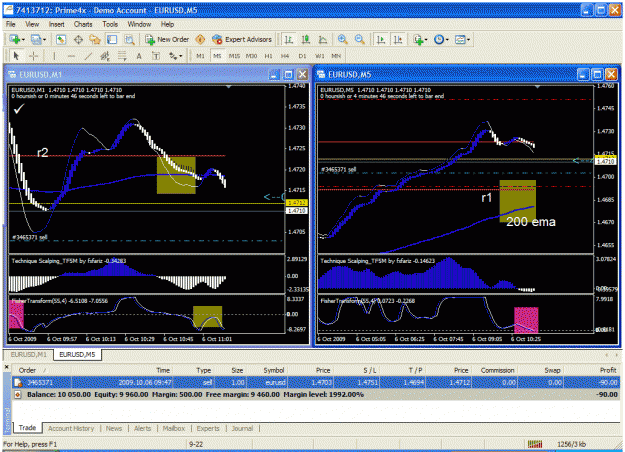Image resolution: width=625 pixels, height=452 pixels.
Task: Click the New Order button
Action: pyautogui.click(x=167, y=39)
